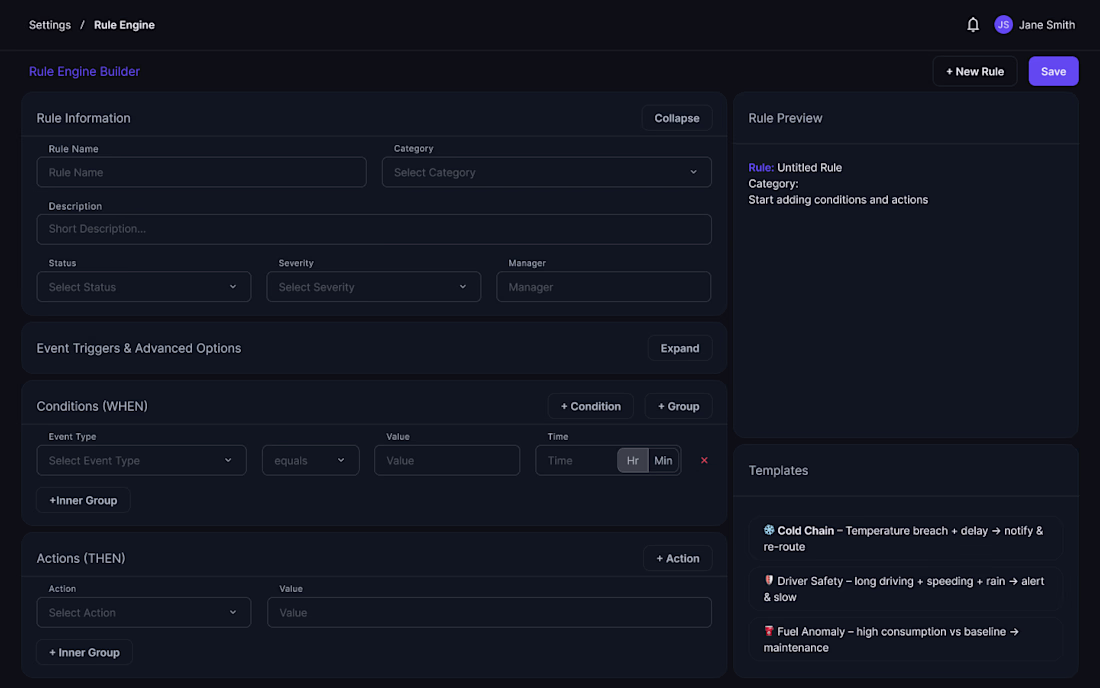
Task: Open the notifications bell
Action: pos(972,25)
